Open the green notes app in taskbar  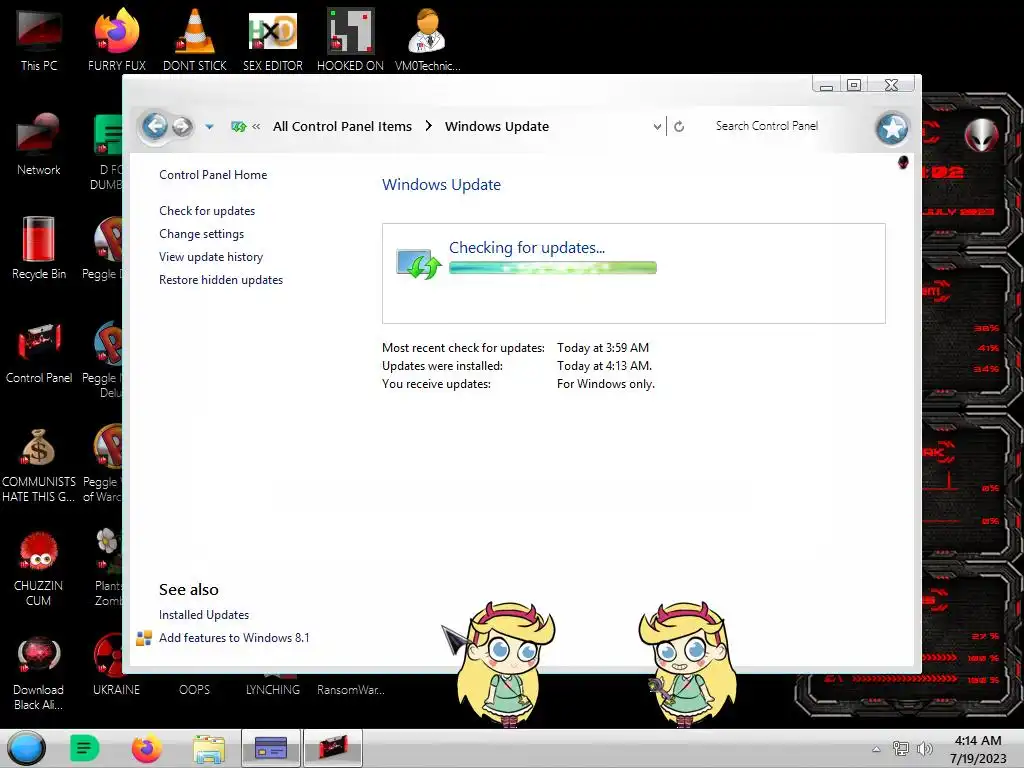(84, 748)
